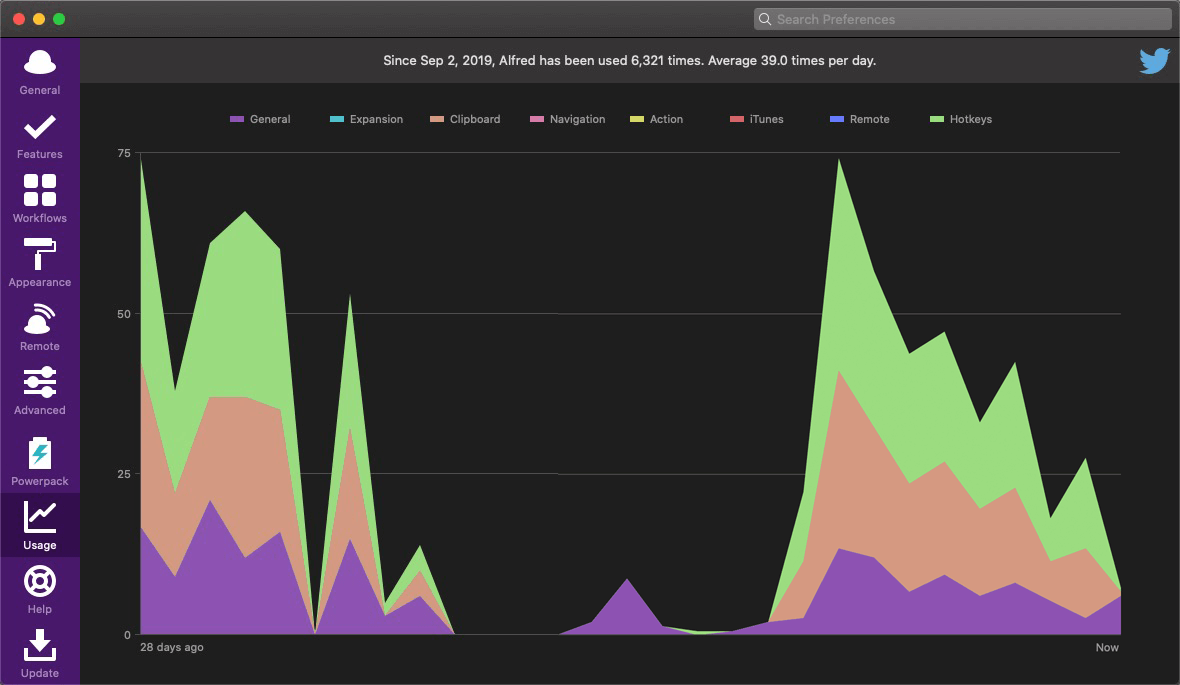1180x685 pixels.
Task: Click the Hotkeys legend label
Action: pos(971,119)
